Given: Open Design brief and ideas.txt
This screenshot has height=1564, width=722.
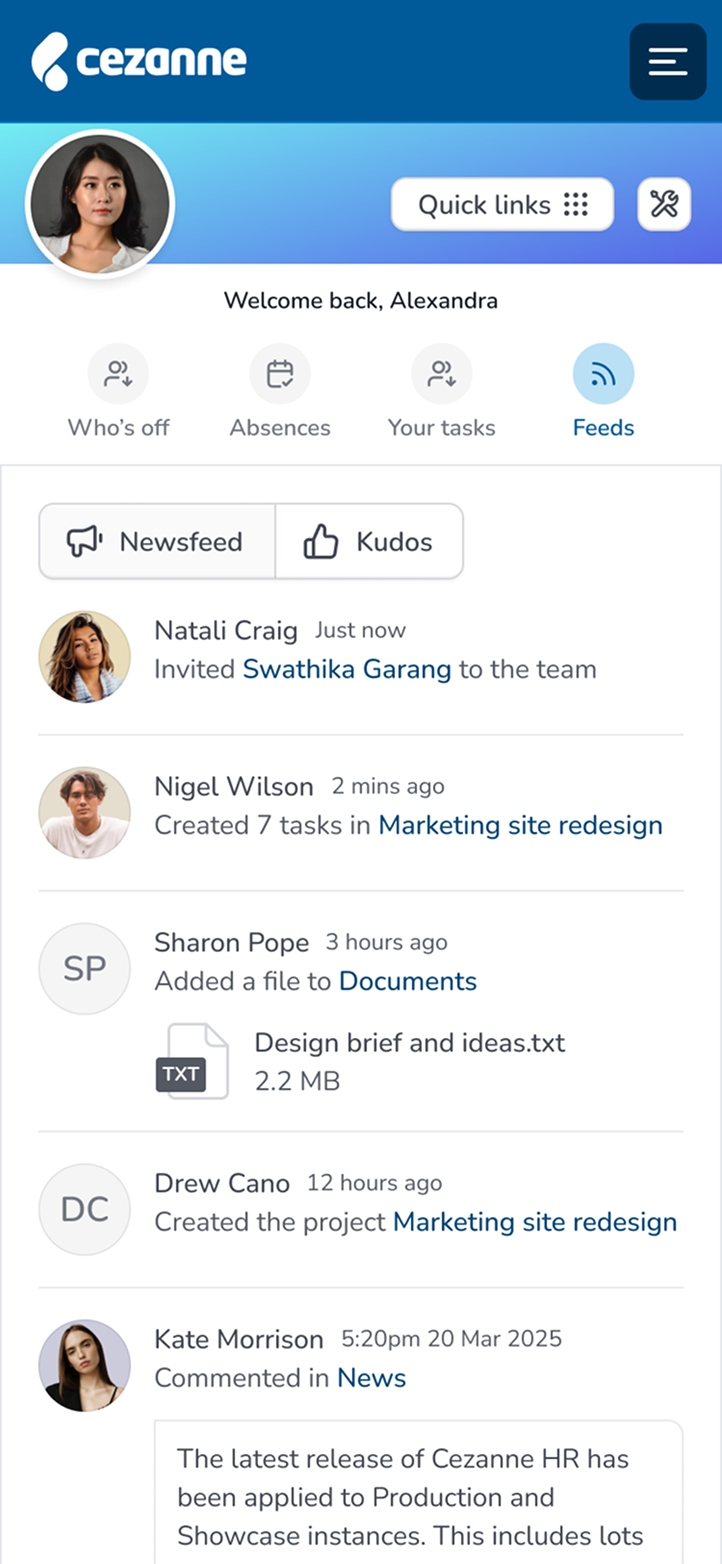Looking at the screenshot, I should click(410, 1043).
